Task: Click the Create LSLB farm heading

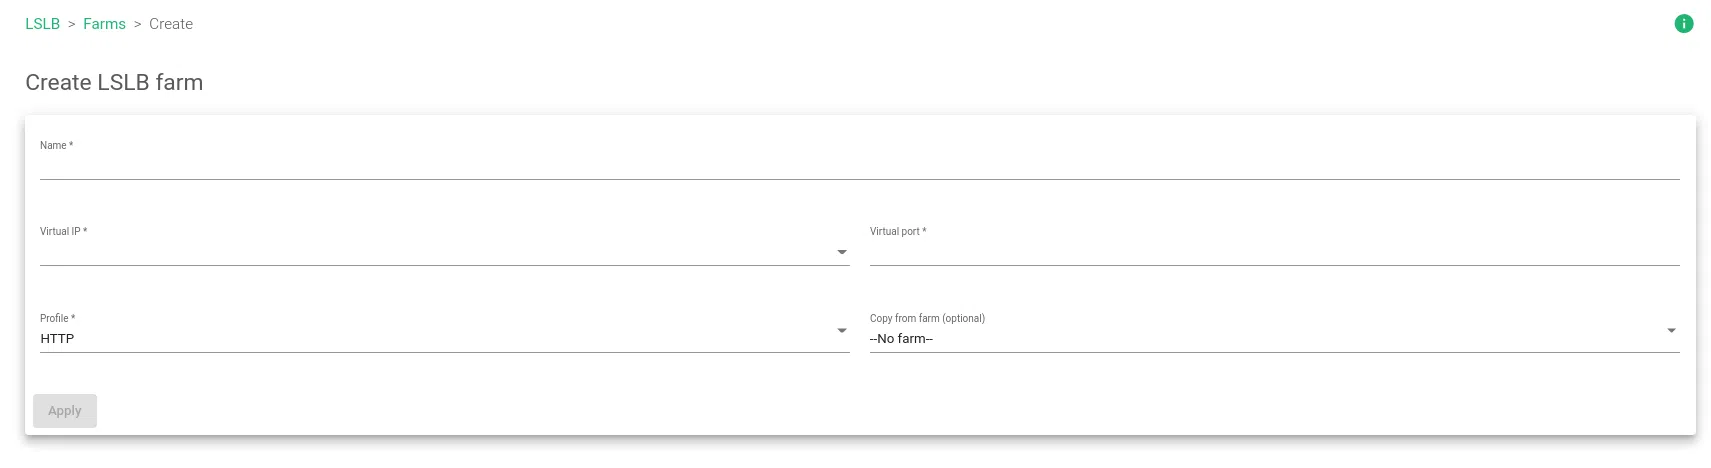Action: point(114,83)
